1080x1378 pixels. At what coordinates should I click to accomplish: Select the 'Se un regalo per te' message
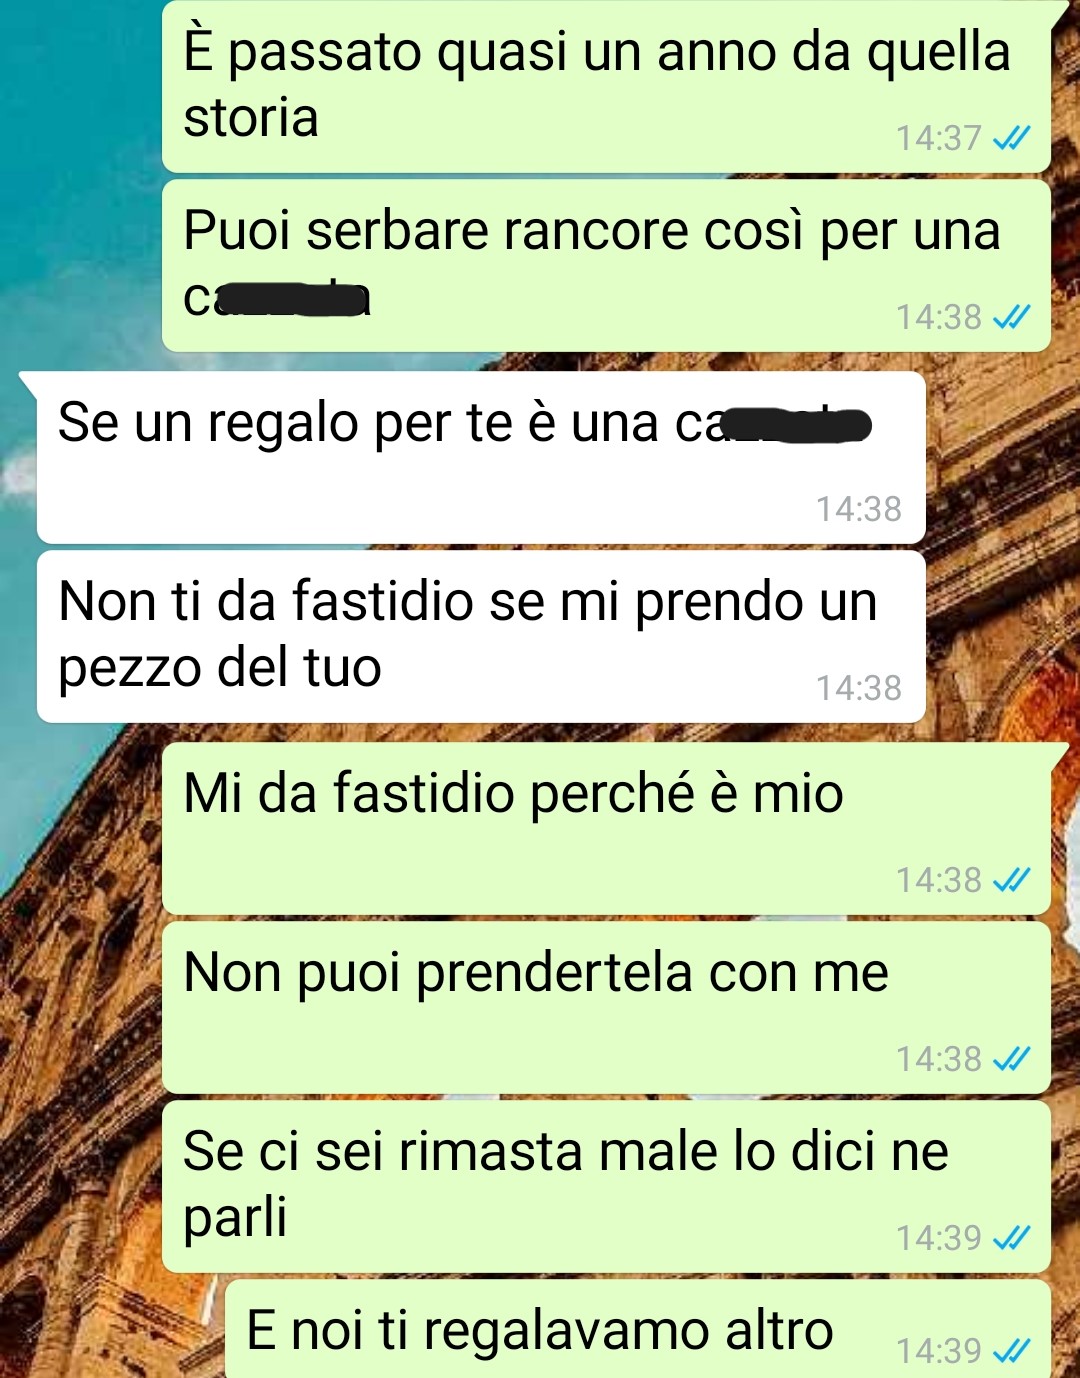coord(481,458)
